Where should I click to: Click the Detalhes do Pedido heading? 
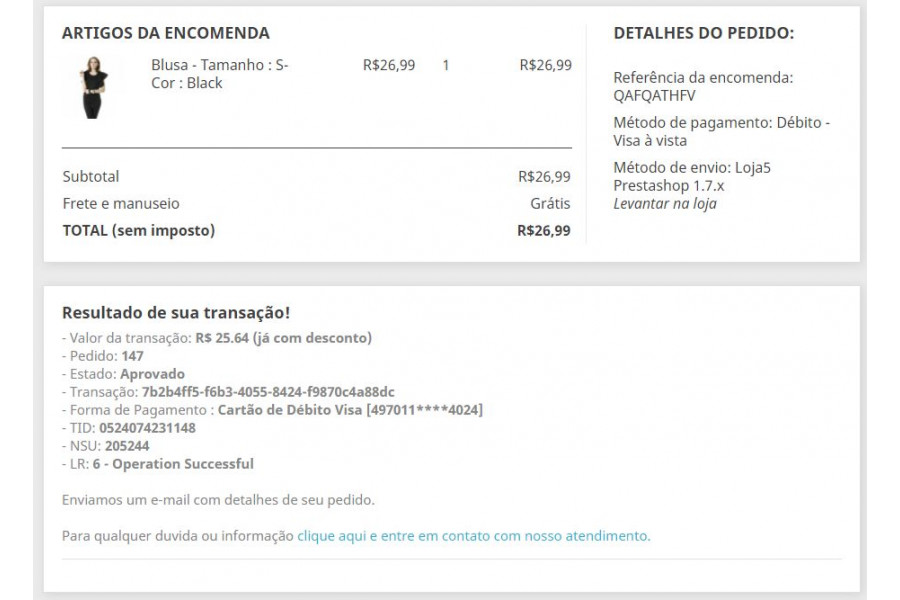pos(704,33)
